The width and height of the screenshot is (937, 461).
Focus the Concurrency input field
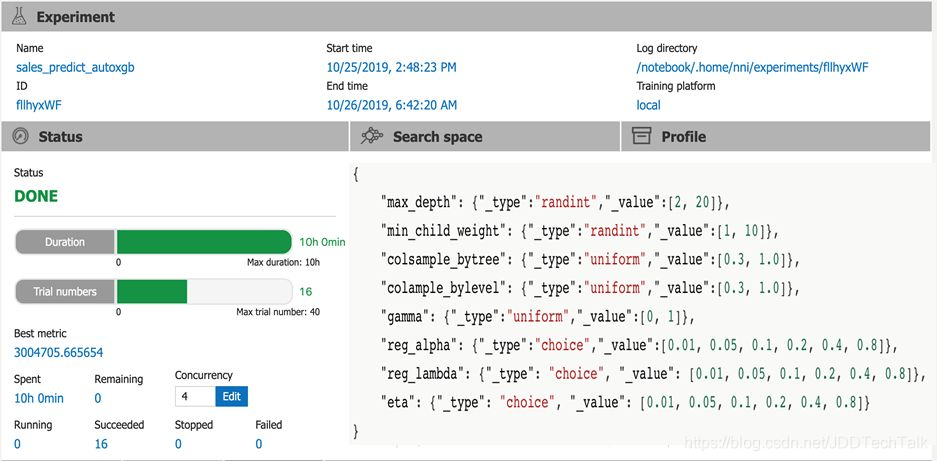click(195, 396)
